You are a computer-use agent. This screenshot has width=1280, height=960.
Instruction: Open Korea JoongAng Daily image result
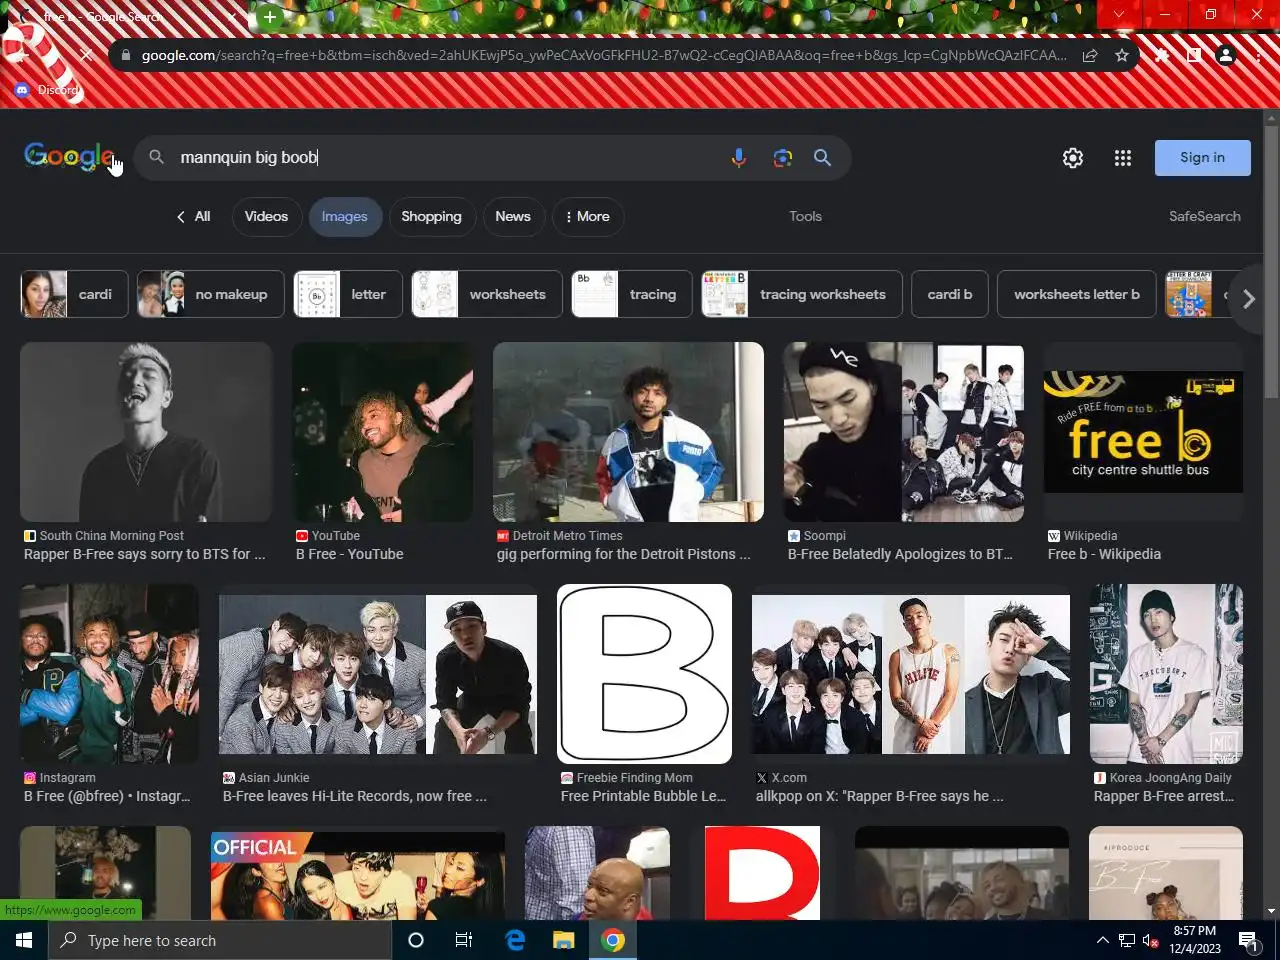1166,674
